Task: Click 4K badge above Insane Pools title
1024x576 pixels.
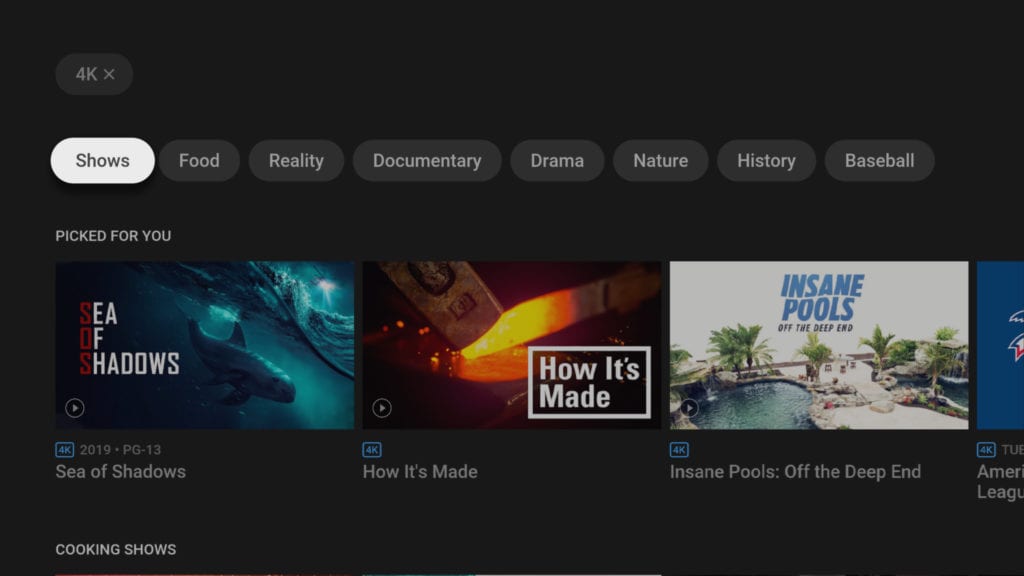Action: (679, 450)
